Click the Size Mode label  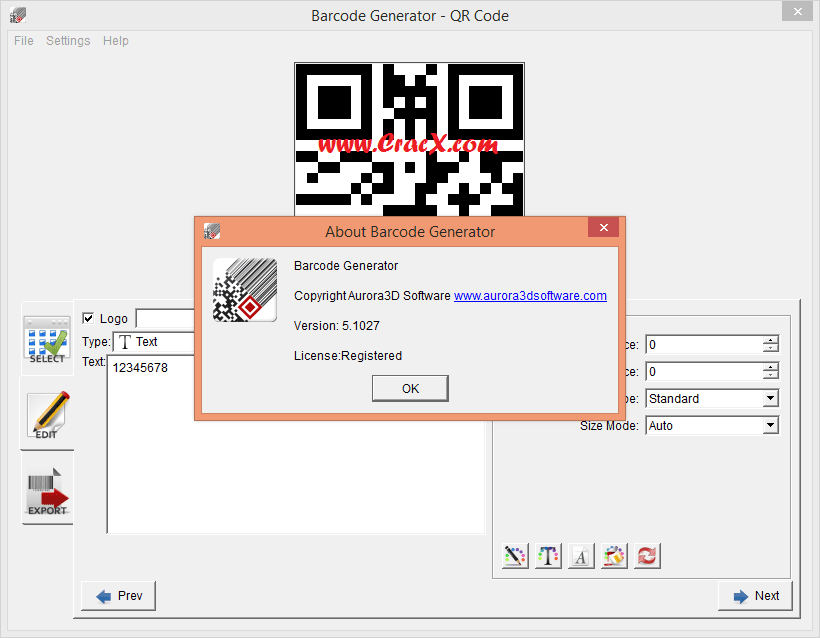point(609,426)
